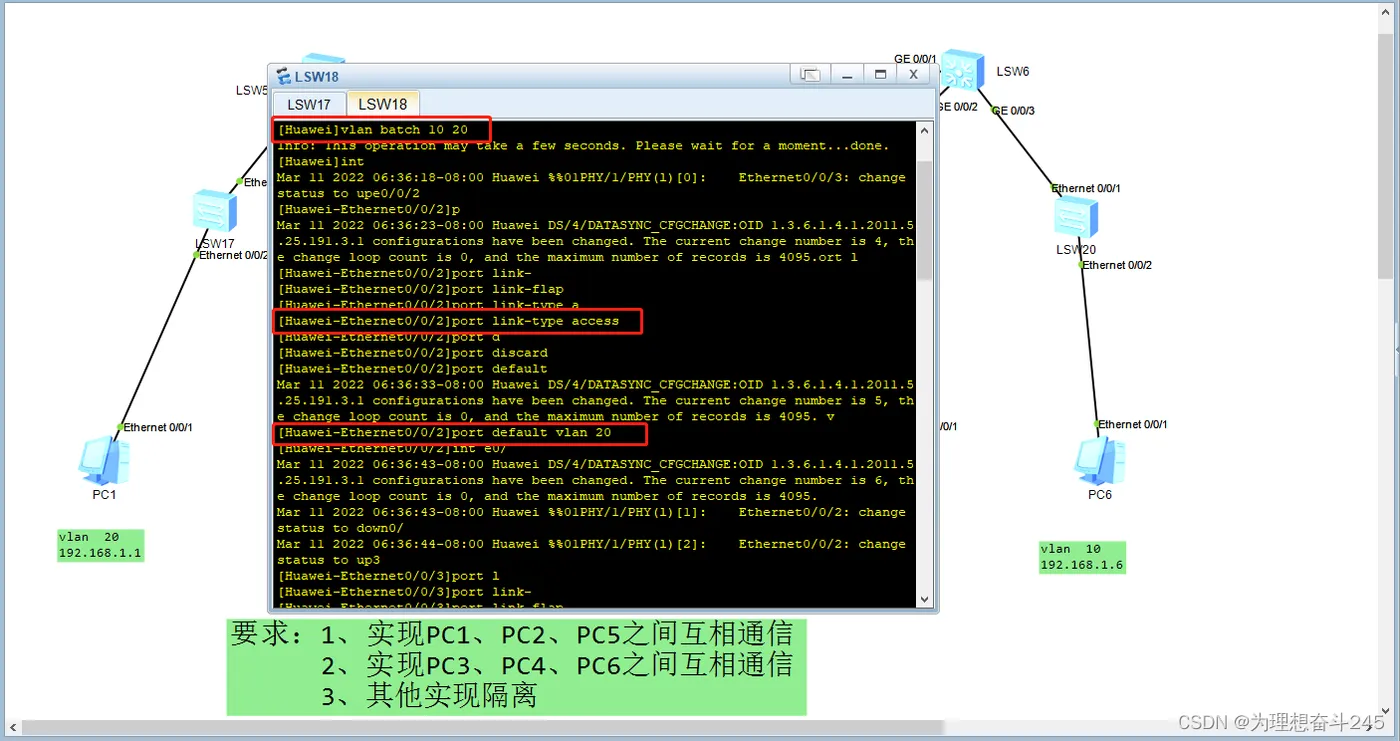Click the 'Ethernet 0/0/1' label above LSW20
The width and height of the screenshot is (1400, 741).
(1086, 188)
